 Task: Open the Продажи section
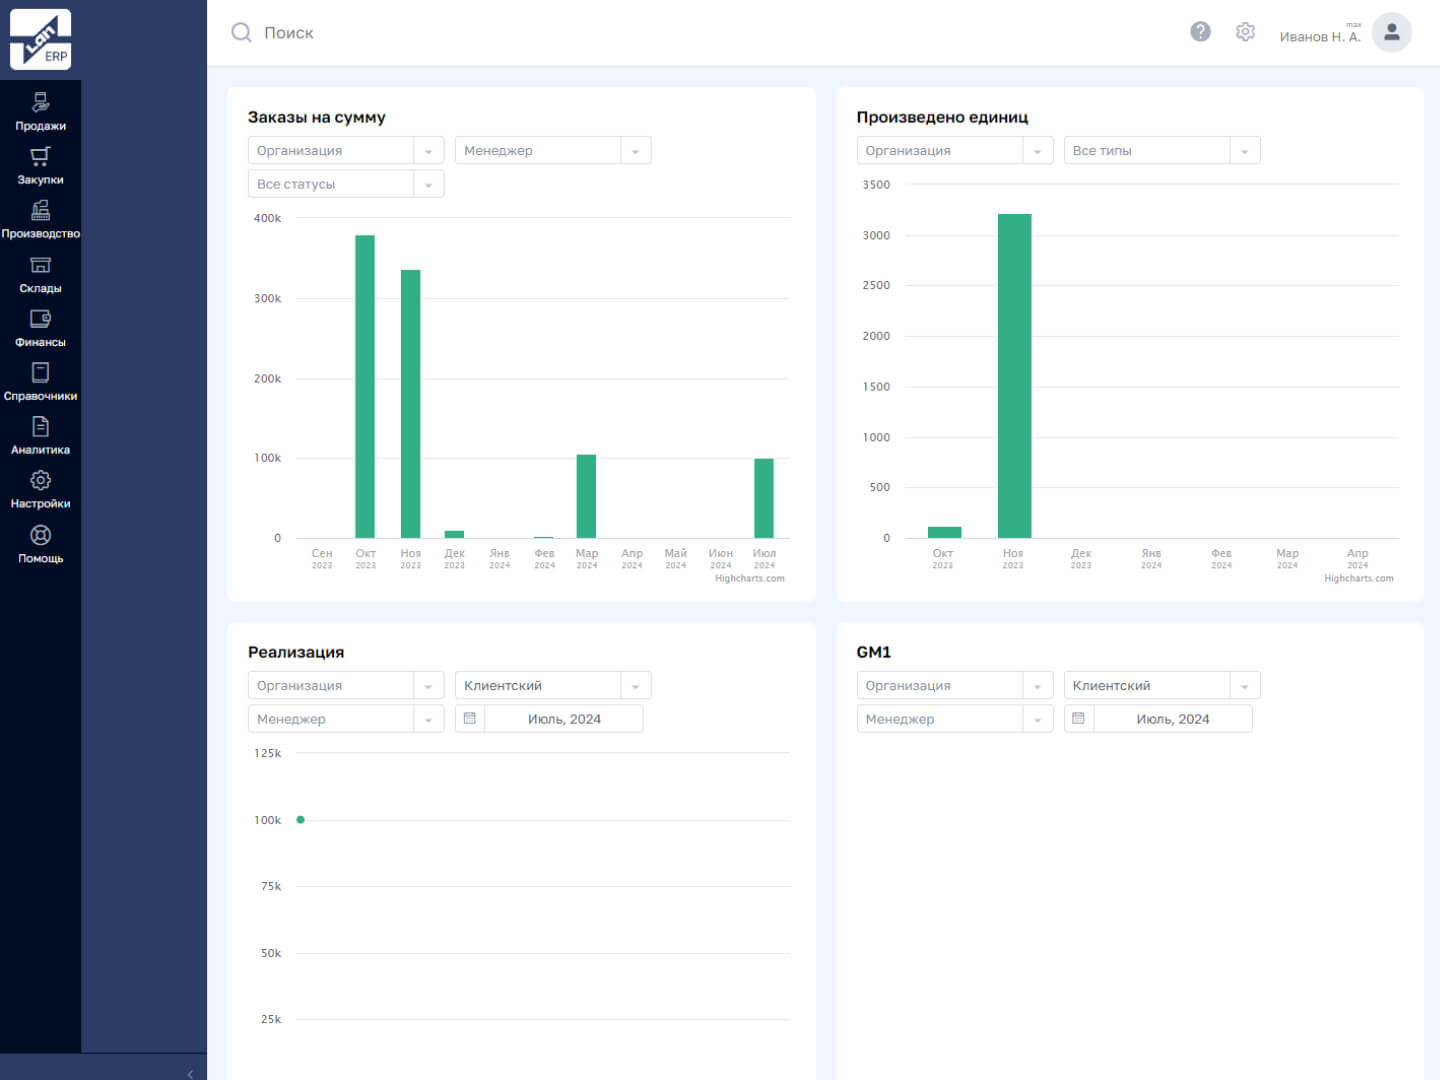coord(40,112)
